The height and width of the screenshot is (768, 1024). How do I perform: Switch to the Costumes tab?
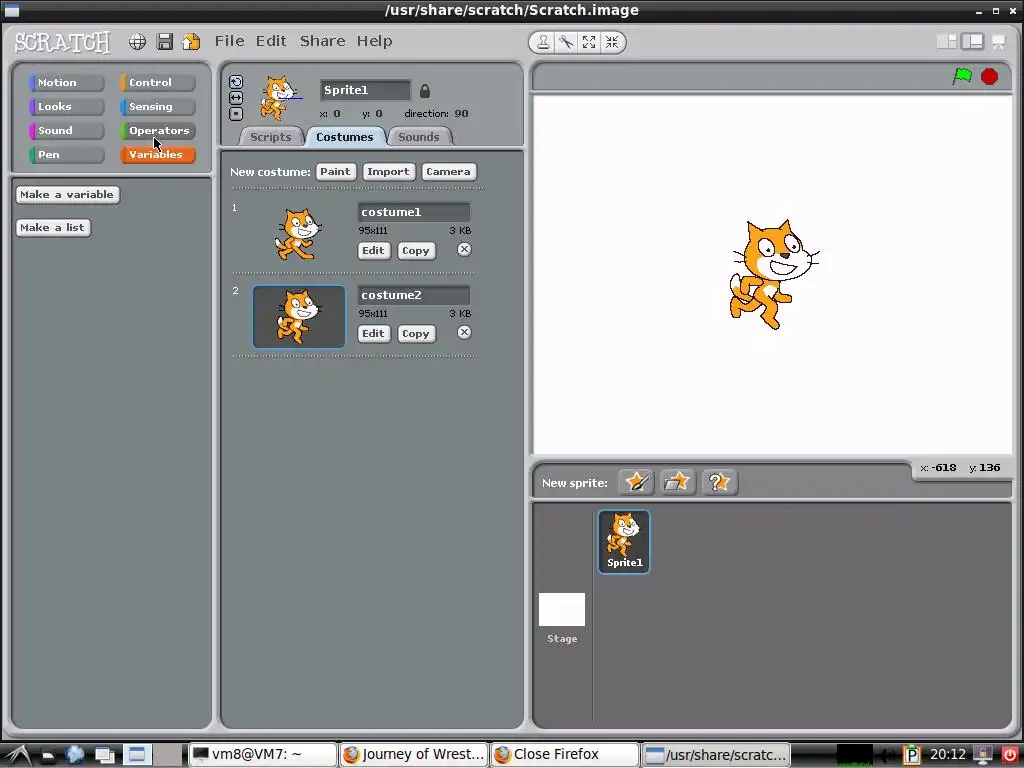pos(345,137)
